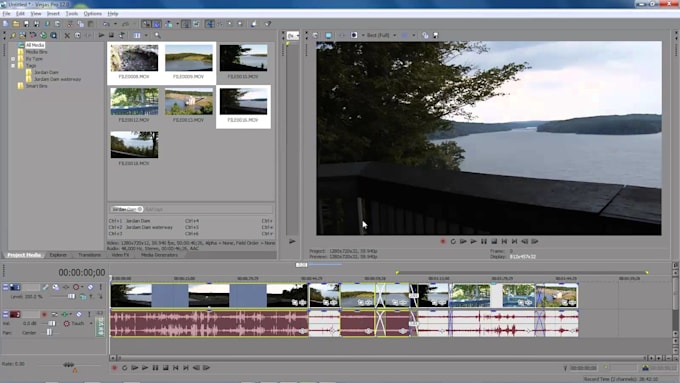Adjust audio track Pan slider
680x383 pixels.
coord(49,332)
